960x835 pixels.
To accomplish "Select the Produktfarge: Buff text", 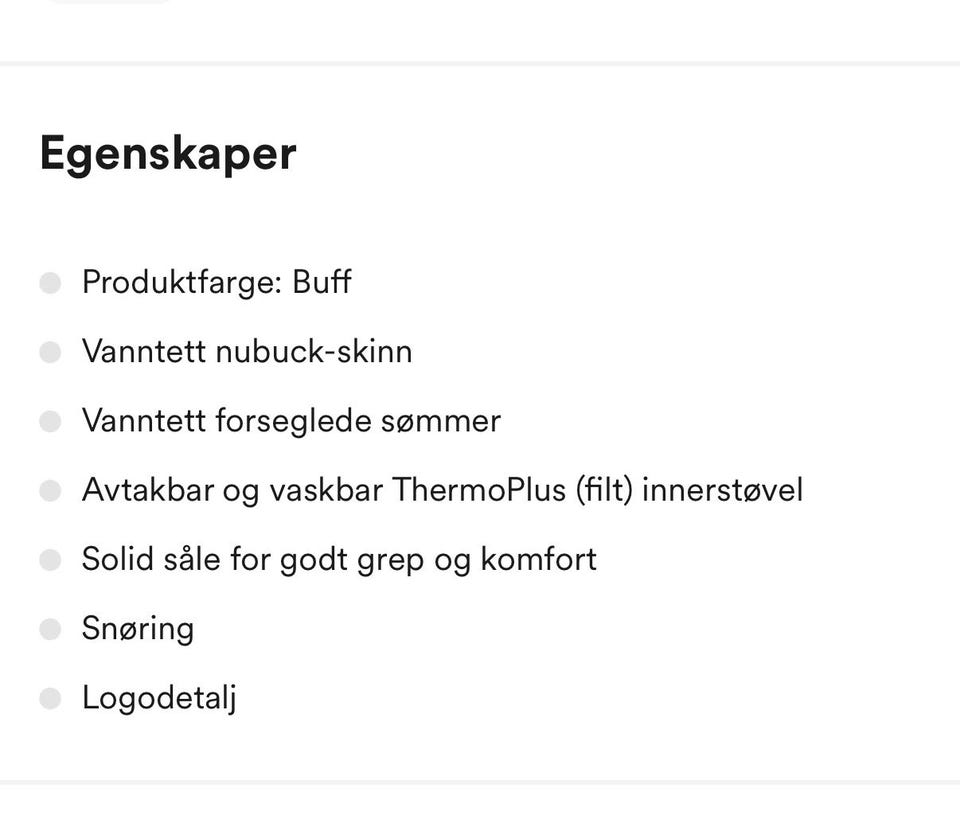I will (217, 283).
